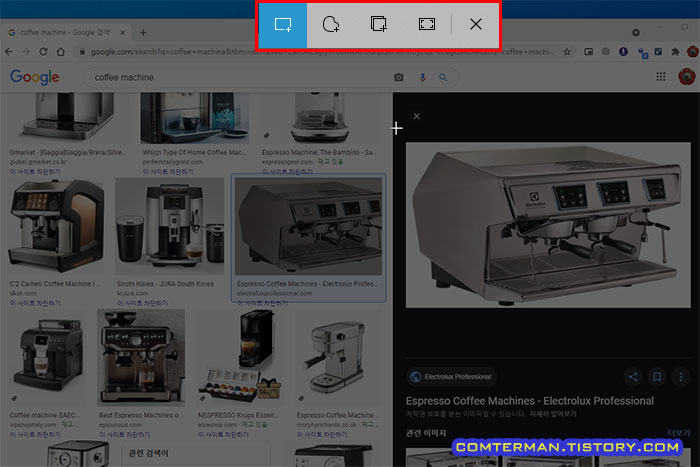The height and width of the screenshot is (467, 700).
Task: Open the morphyrichards Espresso Coffee Machine thumbnail
Action: (x=339, y=358)
